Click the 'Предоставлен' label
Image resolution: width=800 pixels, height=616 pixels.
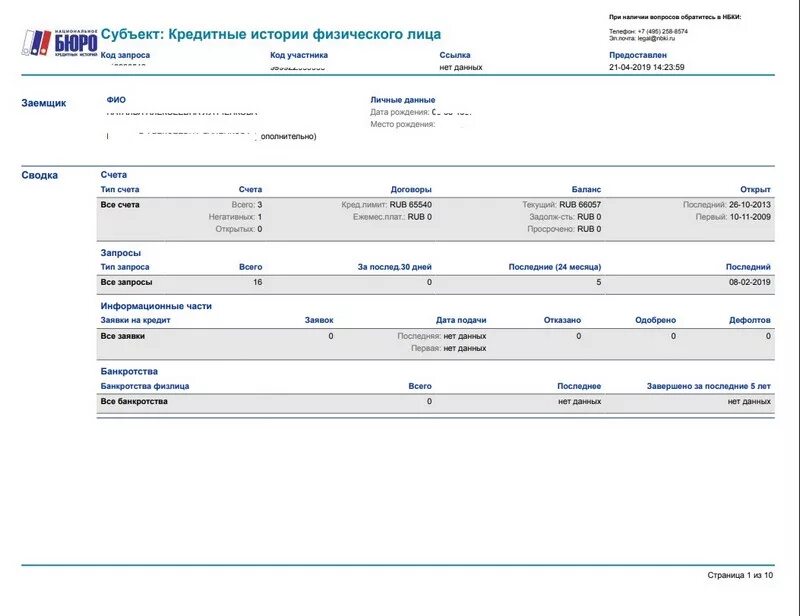tap(638, 55)
